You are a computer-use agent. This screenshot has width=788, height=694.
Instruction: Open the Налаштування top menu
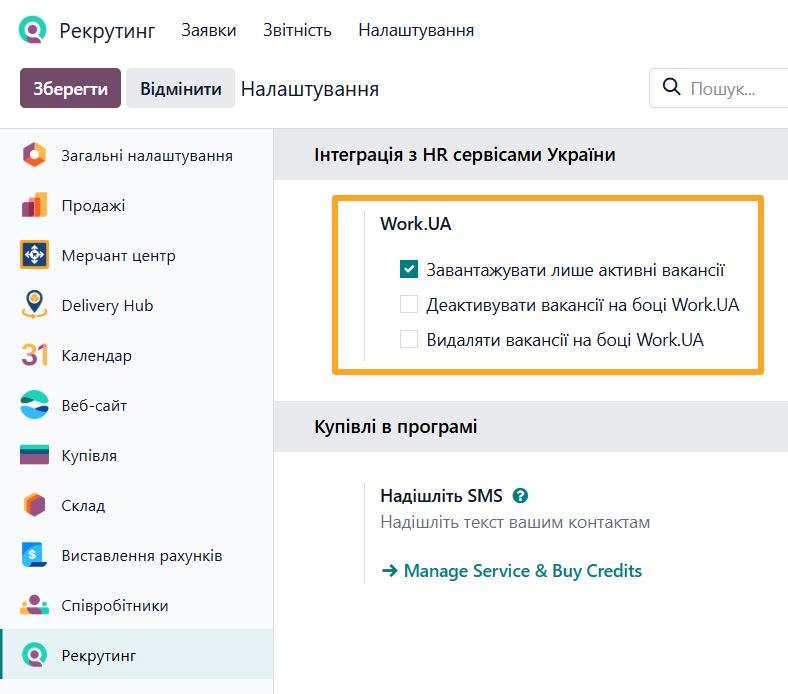(416, 30)
